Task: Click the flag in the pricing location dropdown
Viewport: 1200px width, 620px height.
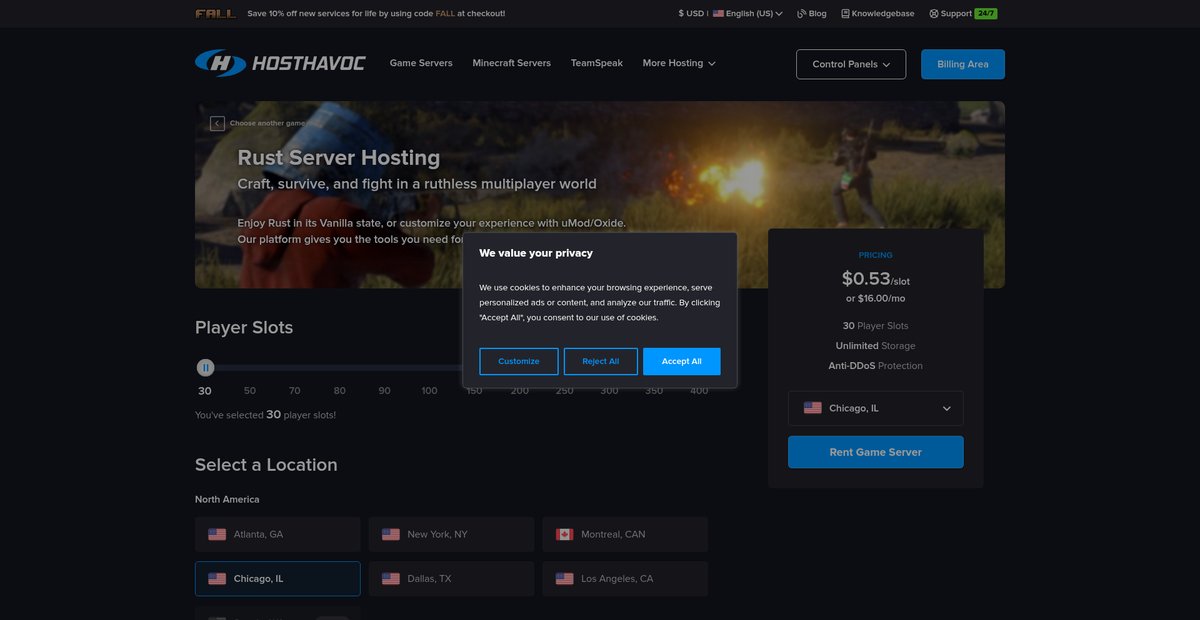Action: (813, 408)
